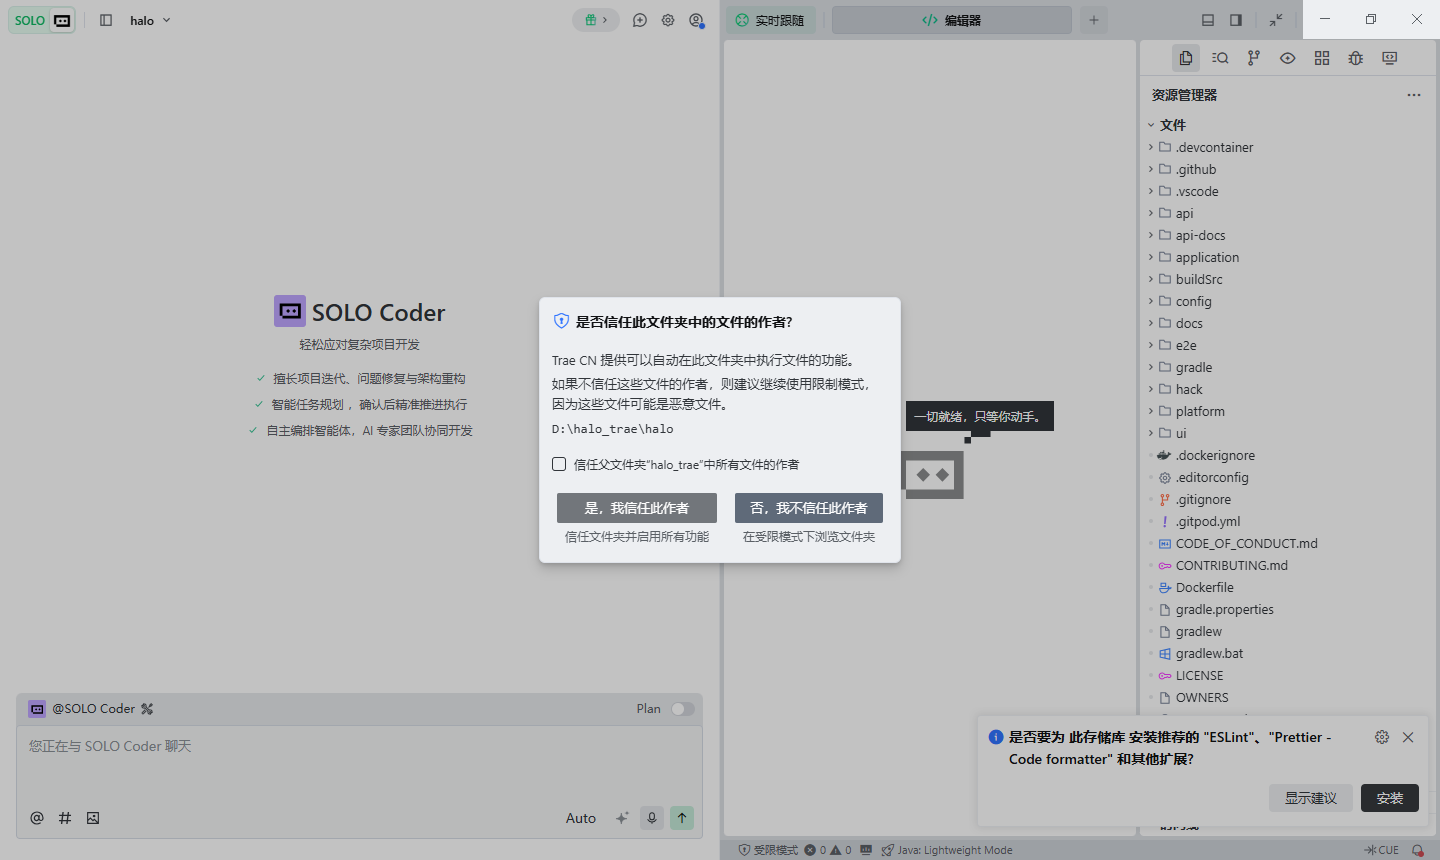Viewport: 1440px width, 860px height.
Task: Add a new tab with plus button
Action: tap(1094, 20)
